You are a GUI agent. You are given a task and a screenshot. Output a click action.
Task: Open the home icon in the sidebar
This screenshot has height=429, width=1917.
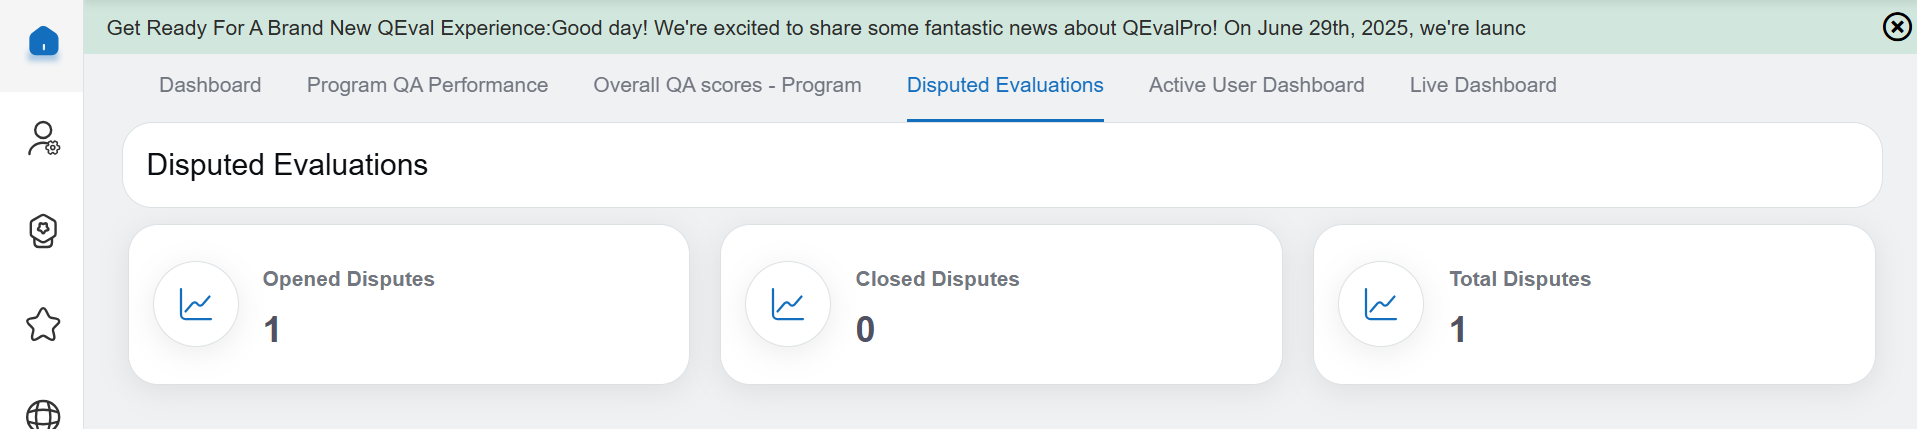click(43, 42)
